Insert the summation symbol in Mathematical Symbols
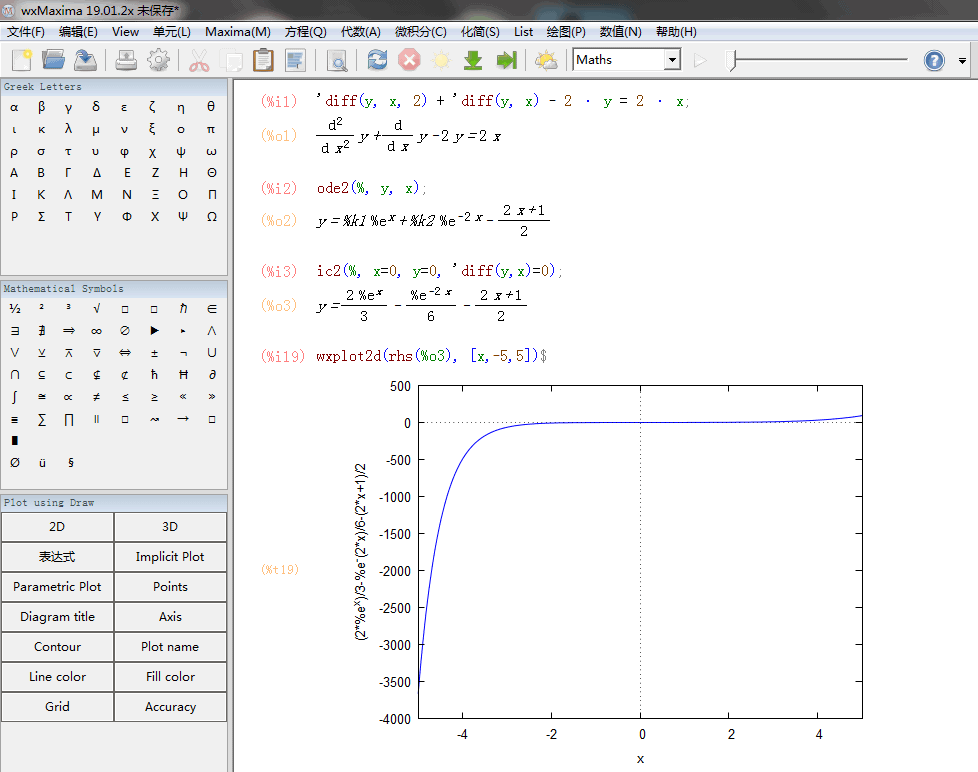 [x=41, y=419]
